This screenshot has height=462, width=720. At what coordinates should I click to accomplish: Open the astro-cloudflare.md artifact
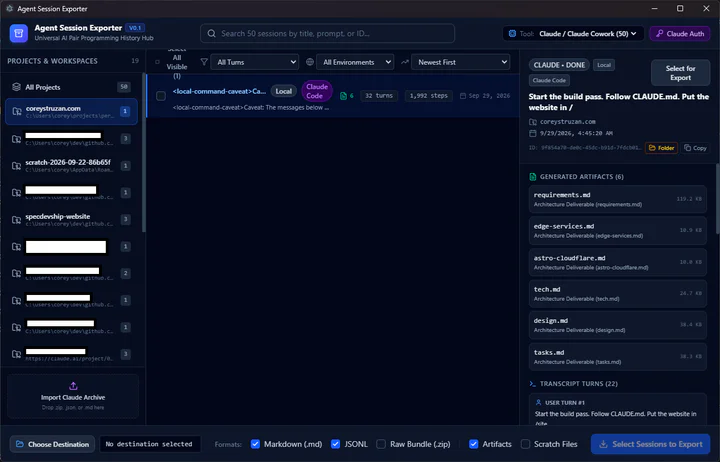pyautogui.click(x=618, y=262)
